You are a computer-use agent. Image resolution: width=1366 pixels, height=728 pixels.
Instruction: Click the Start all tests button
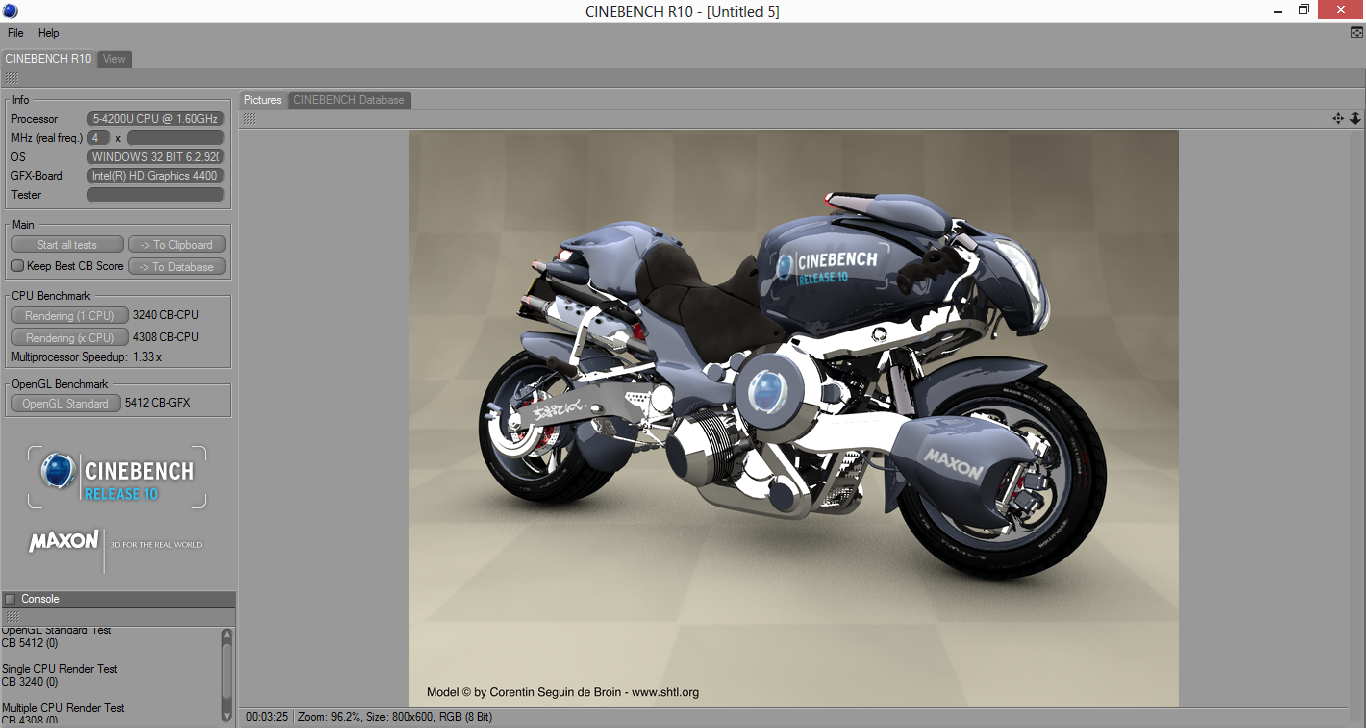pos(67,245)
